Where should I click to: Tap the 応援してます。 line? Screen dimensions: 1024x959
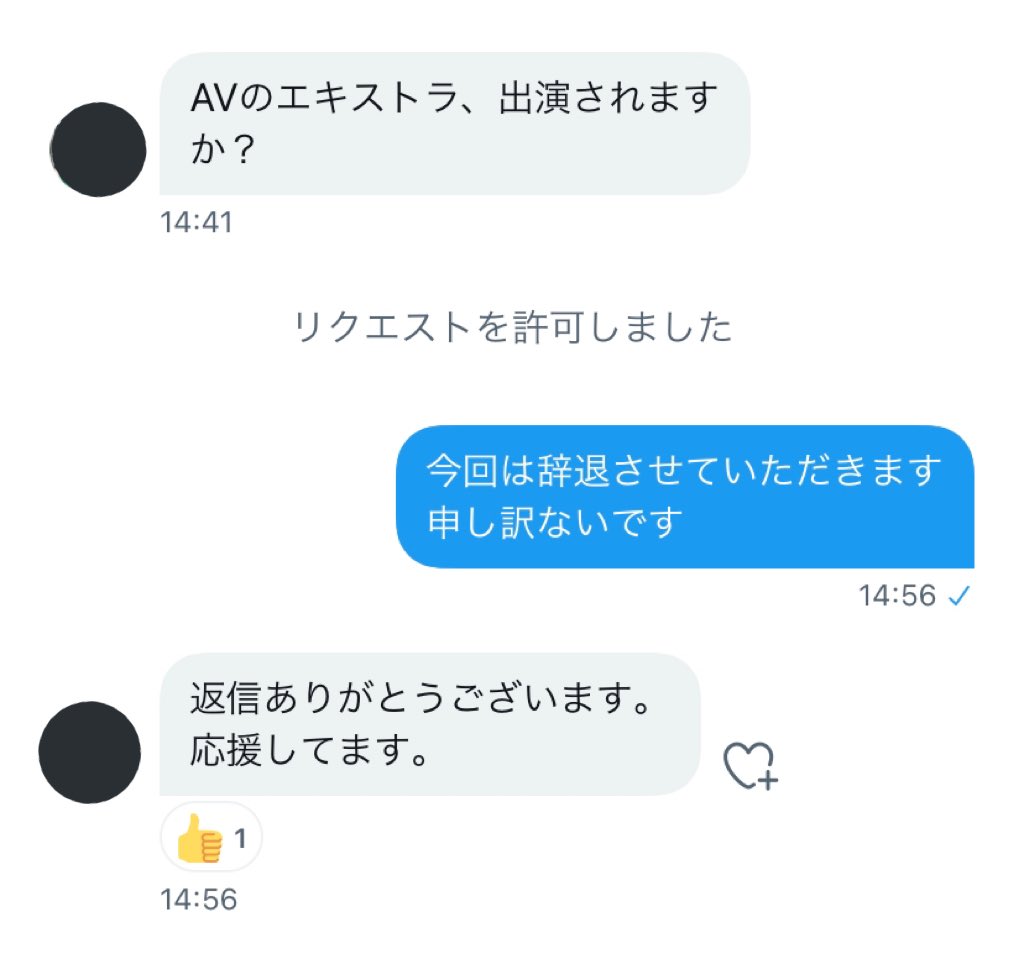click(309, 750)
